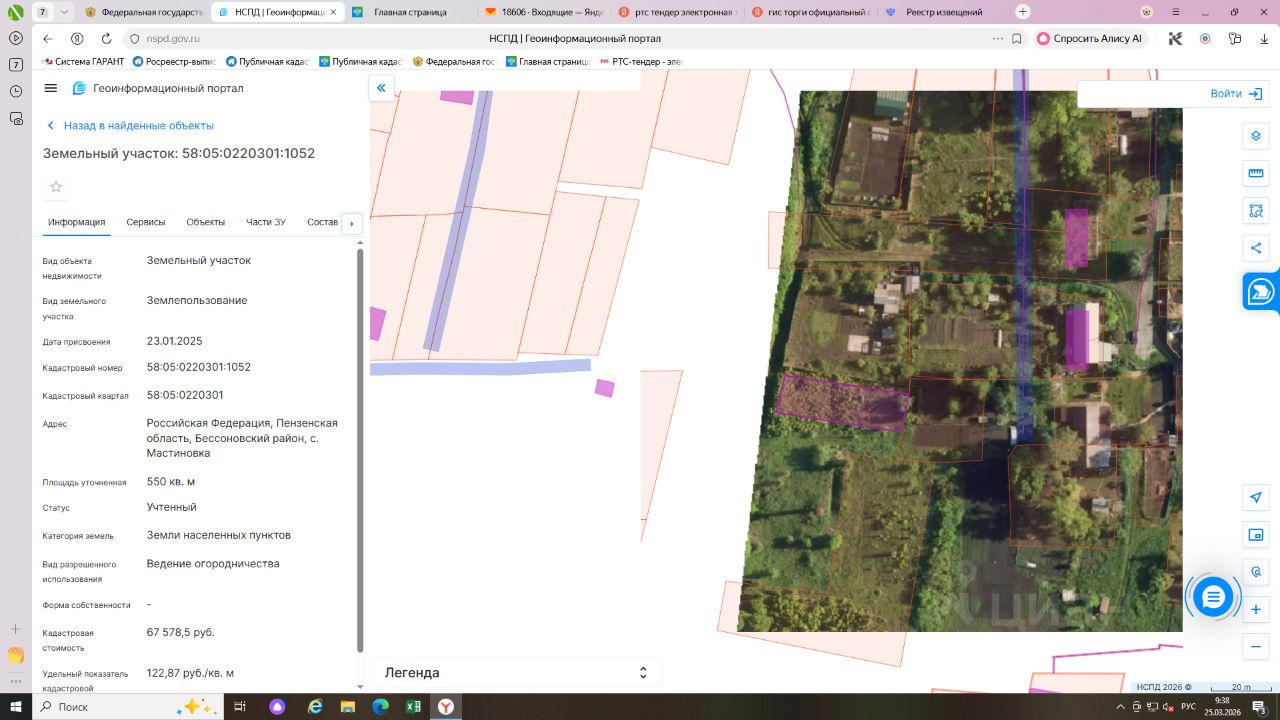The height and width of the screenshot is (720, 1280).
Task: Click the taskbar clock showing 9:38
Action: point(1223,707)
